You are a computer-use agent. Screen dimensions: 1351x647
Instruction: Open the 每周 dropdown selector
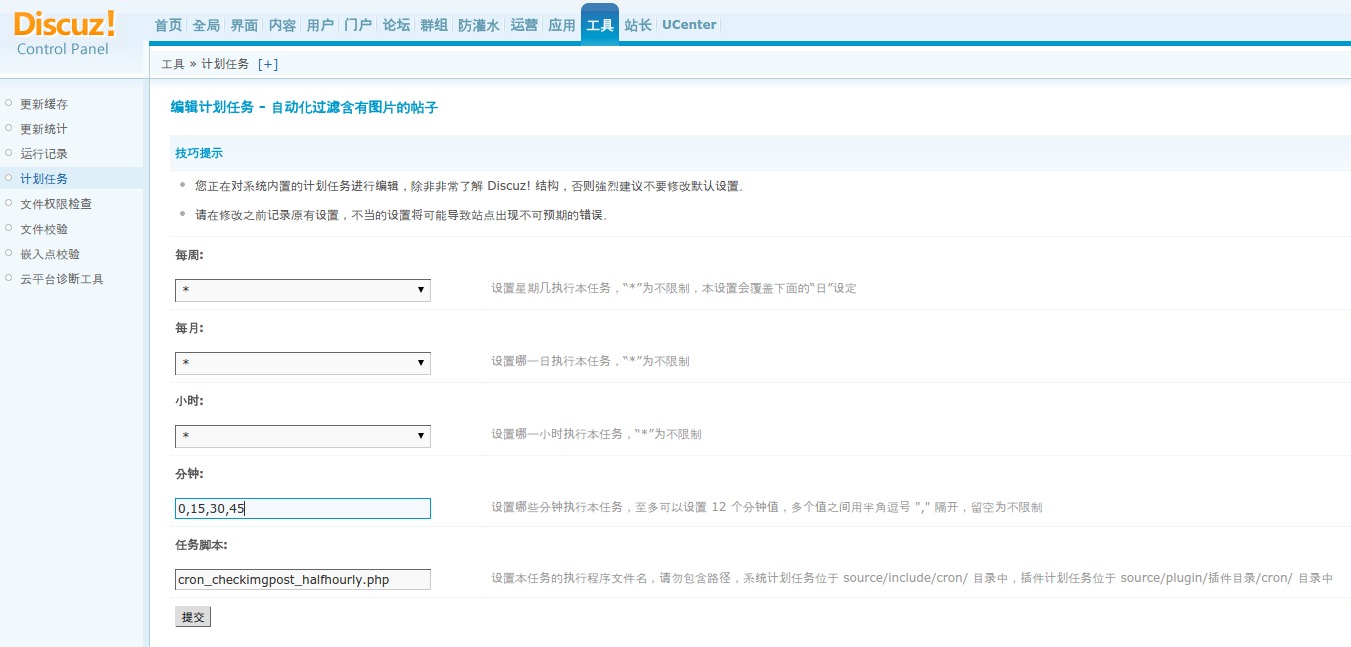tap(302, 290)
